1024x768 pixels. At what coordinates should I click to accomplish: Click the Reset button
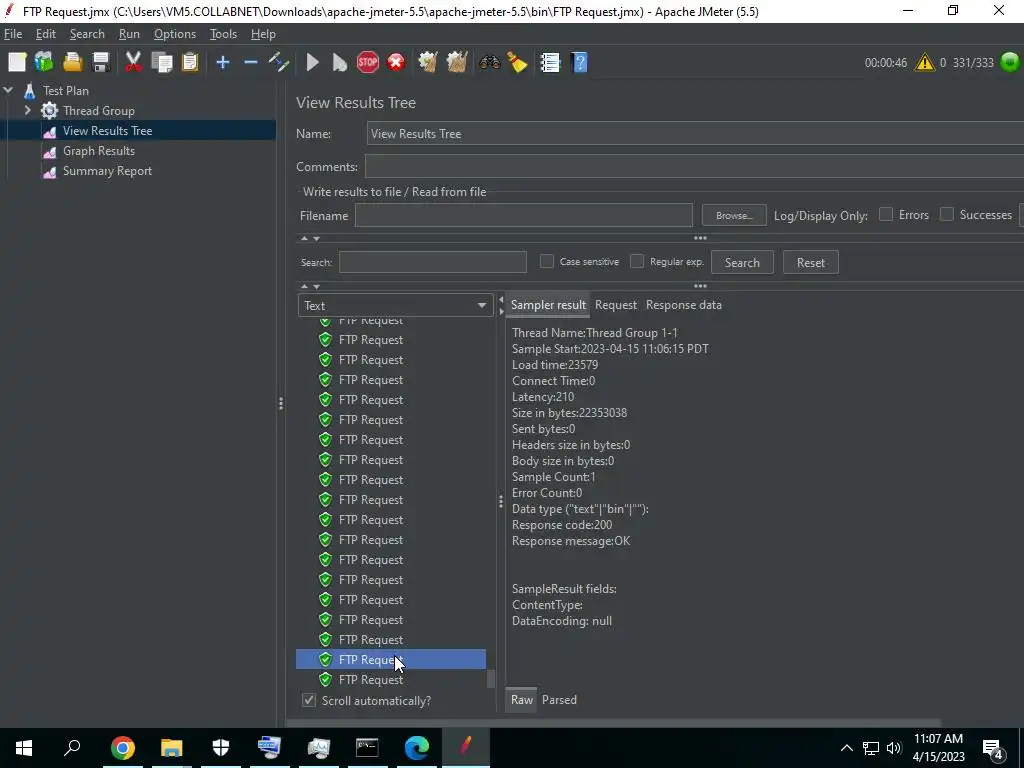point(810,263)
